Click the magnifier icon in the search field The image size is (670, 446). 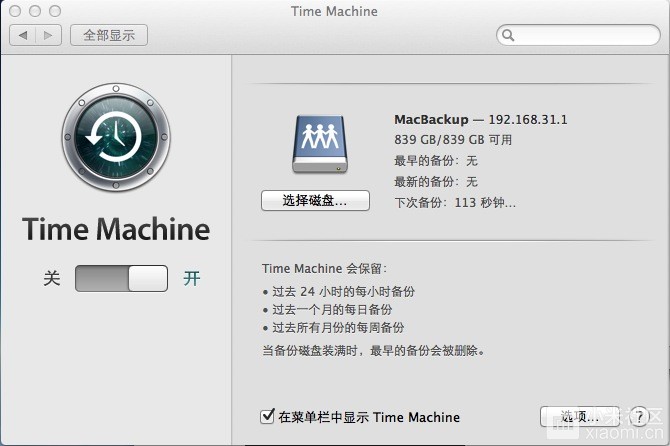pos(509,35)
